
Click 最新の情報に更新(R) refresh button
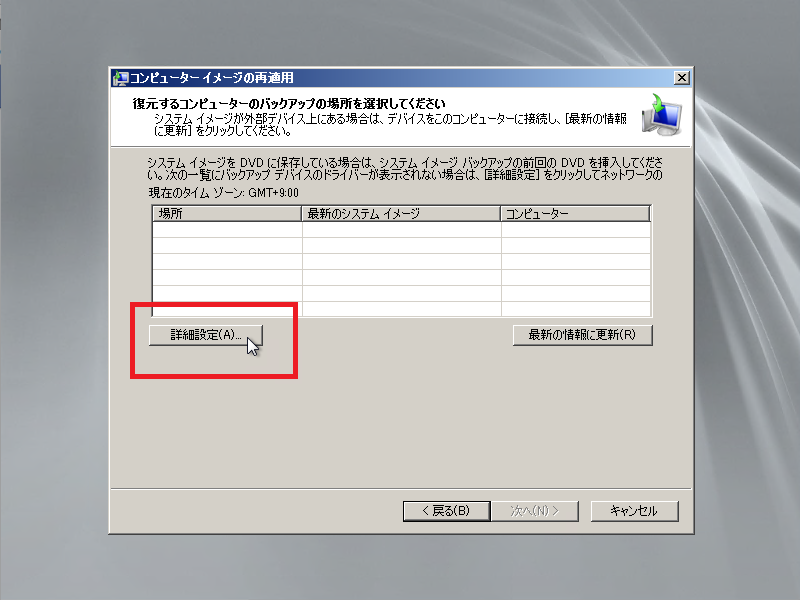(x=582, y=335)
